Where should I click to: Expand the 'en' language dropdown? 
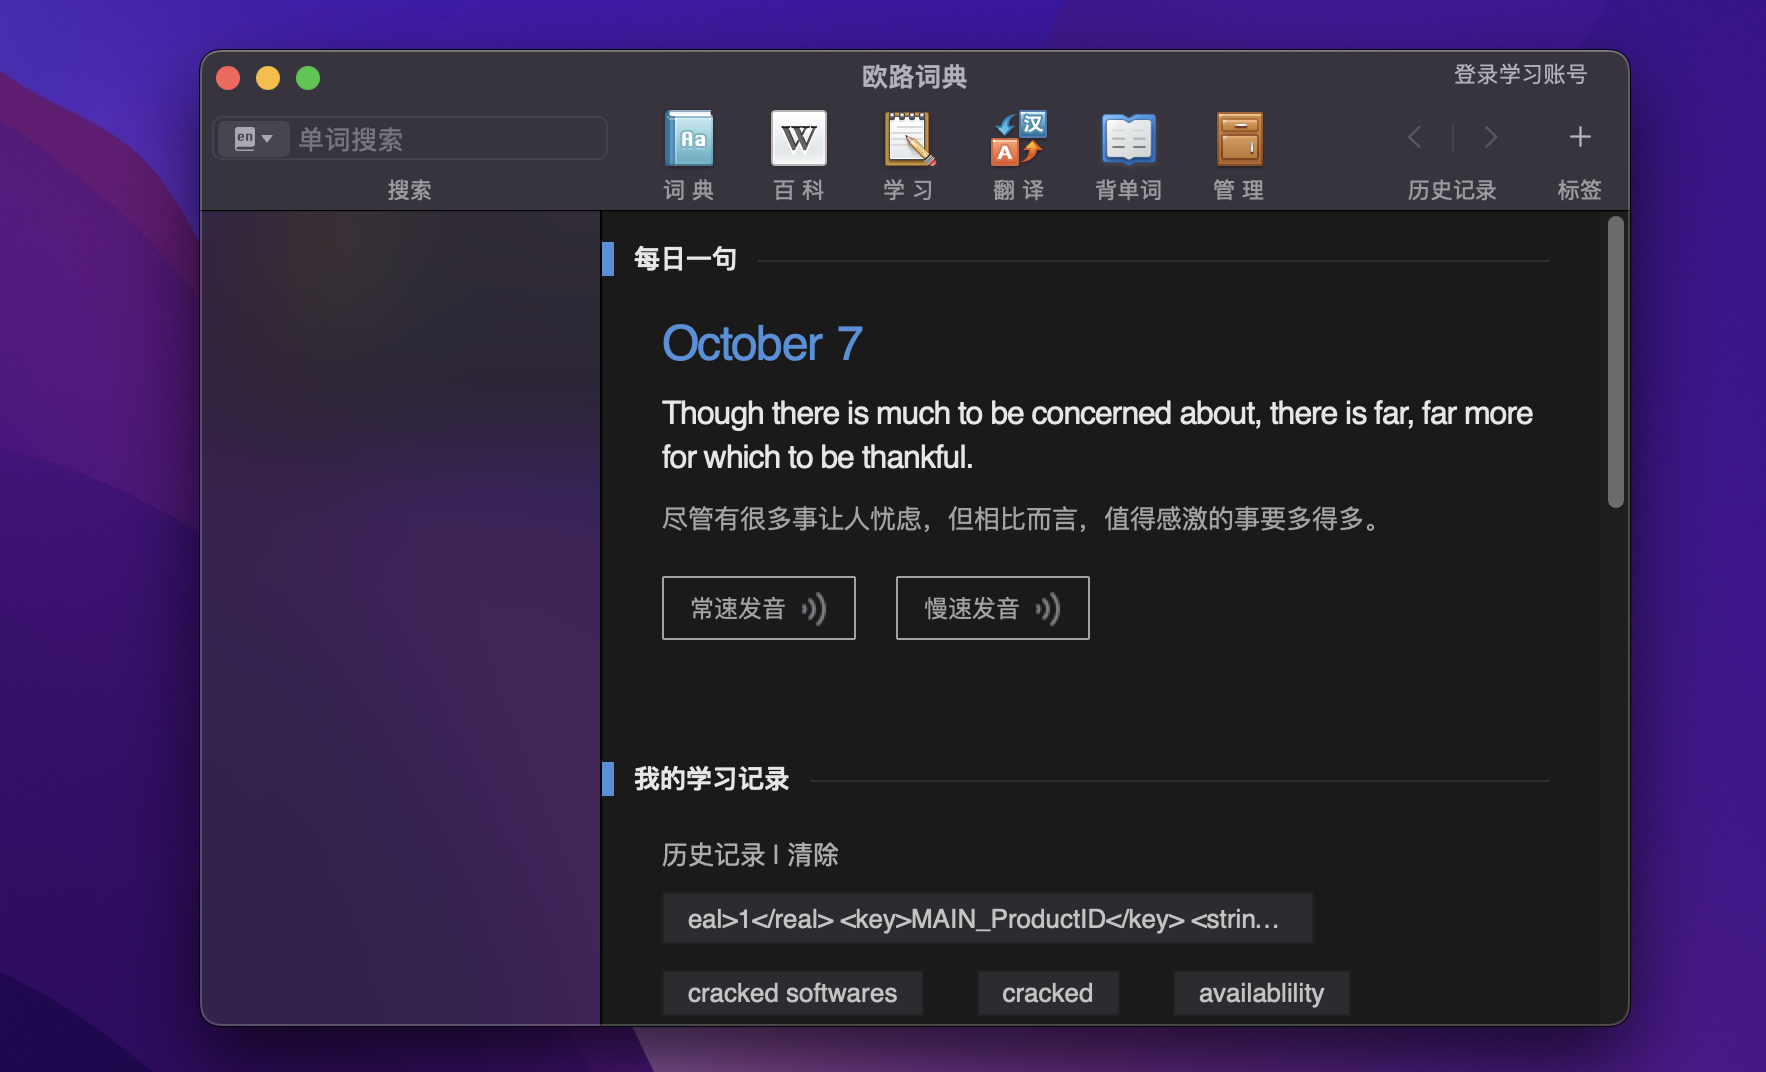tap(254, 138)
